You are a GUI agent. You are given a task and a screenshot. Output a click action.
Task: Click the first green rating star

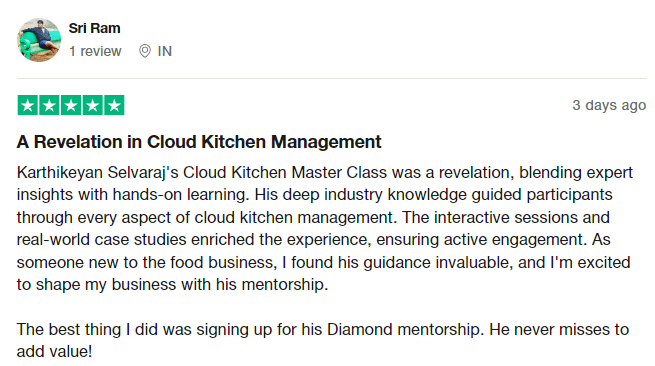28,105
